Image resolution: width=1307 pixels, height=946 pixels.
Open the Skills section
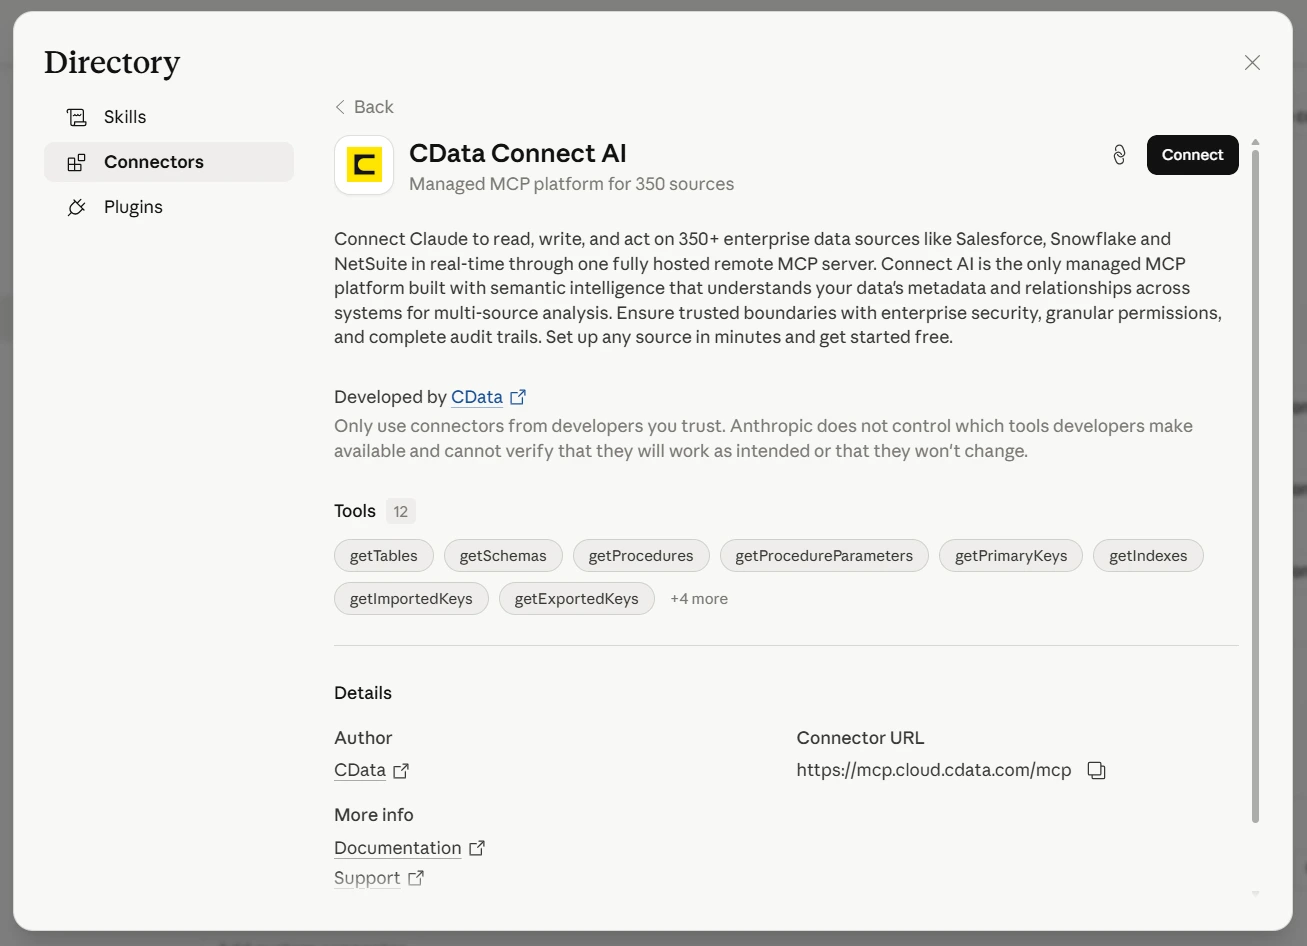coord(169,117)
